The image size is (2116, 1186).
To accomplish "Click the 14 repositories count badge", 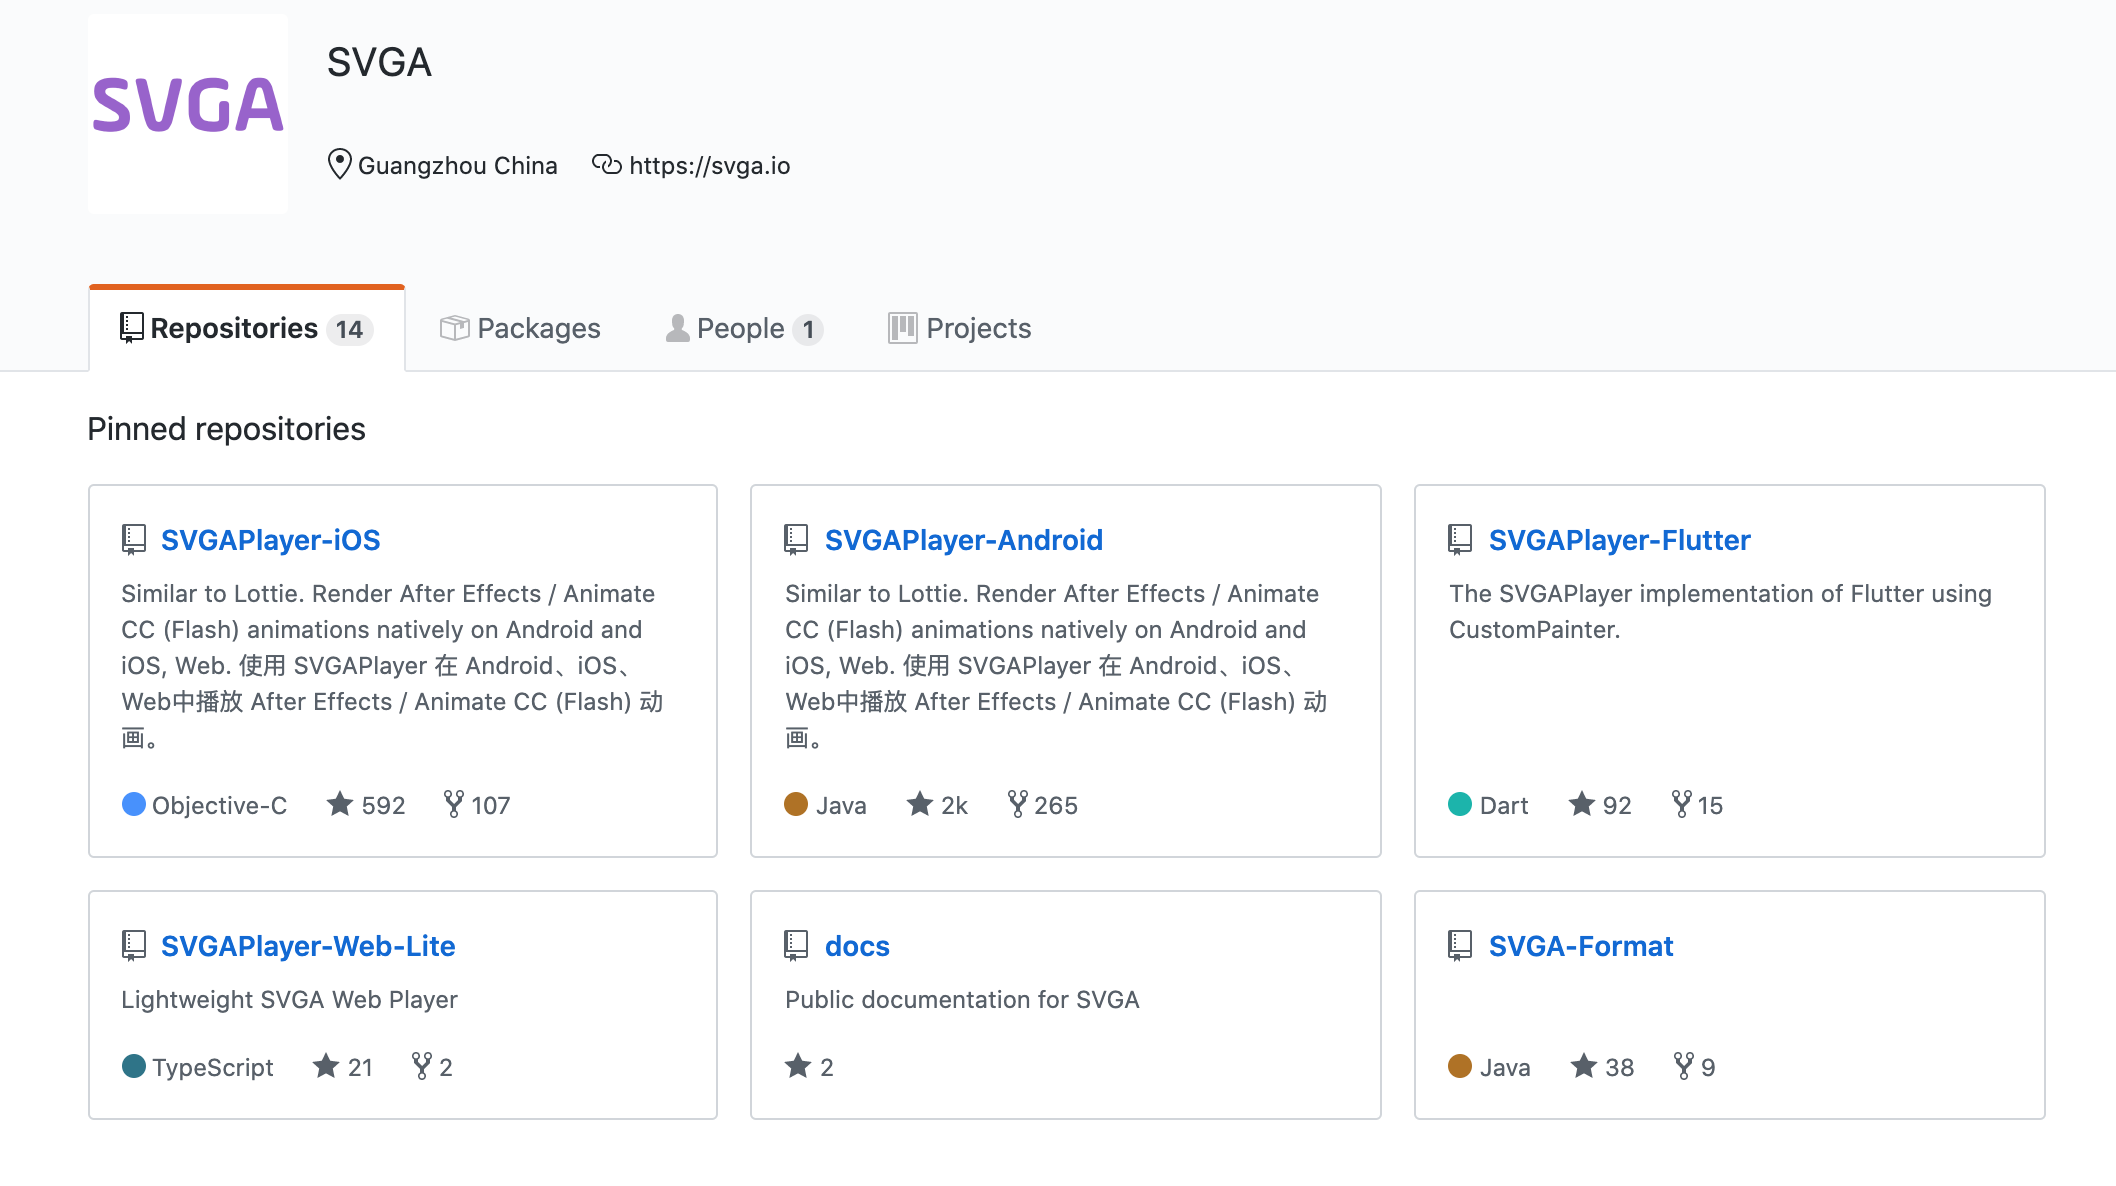I will click(349, 329).
